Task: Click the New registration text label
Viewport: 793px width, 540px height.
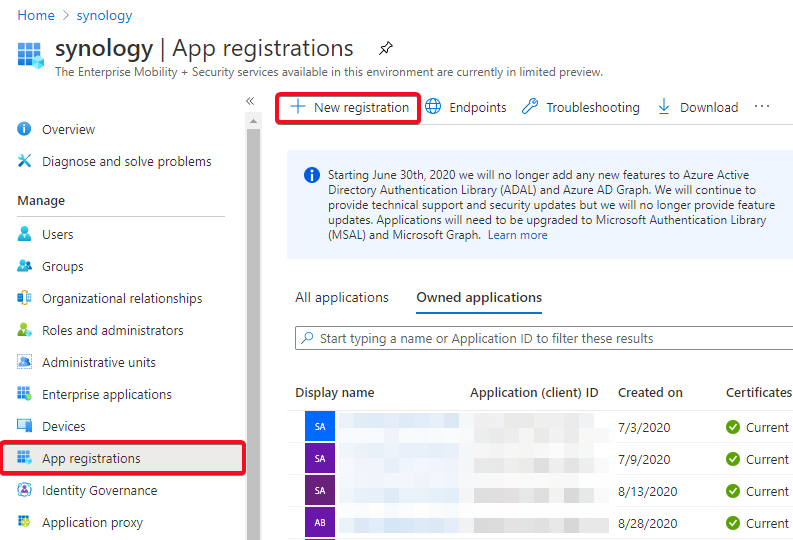Action: tap(361, 108)
